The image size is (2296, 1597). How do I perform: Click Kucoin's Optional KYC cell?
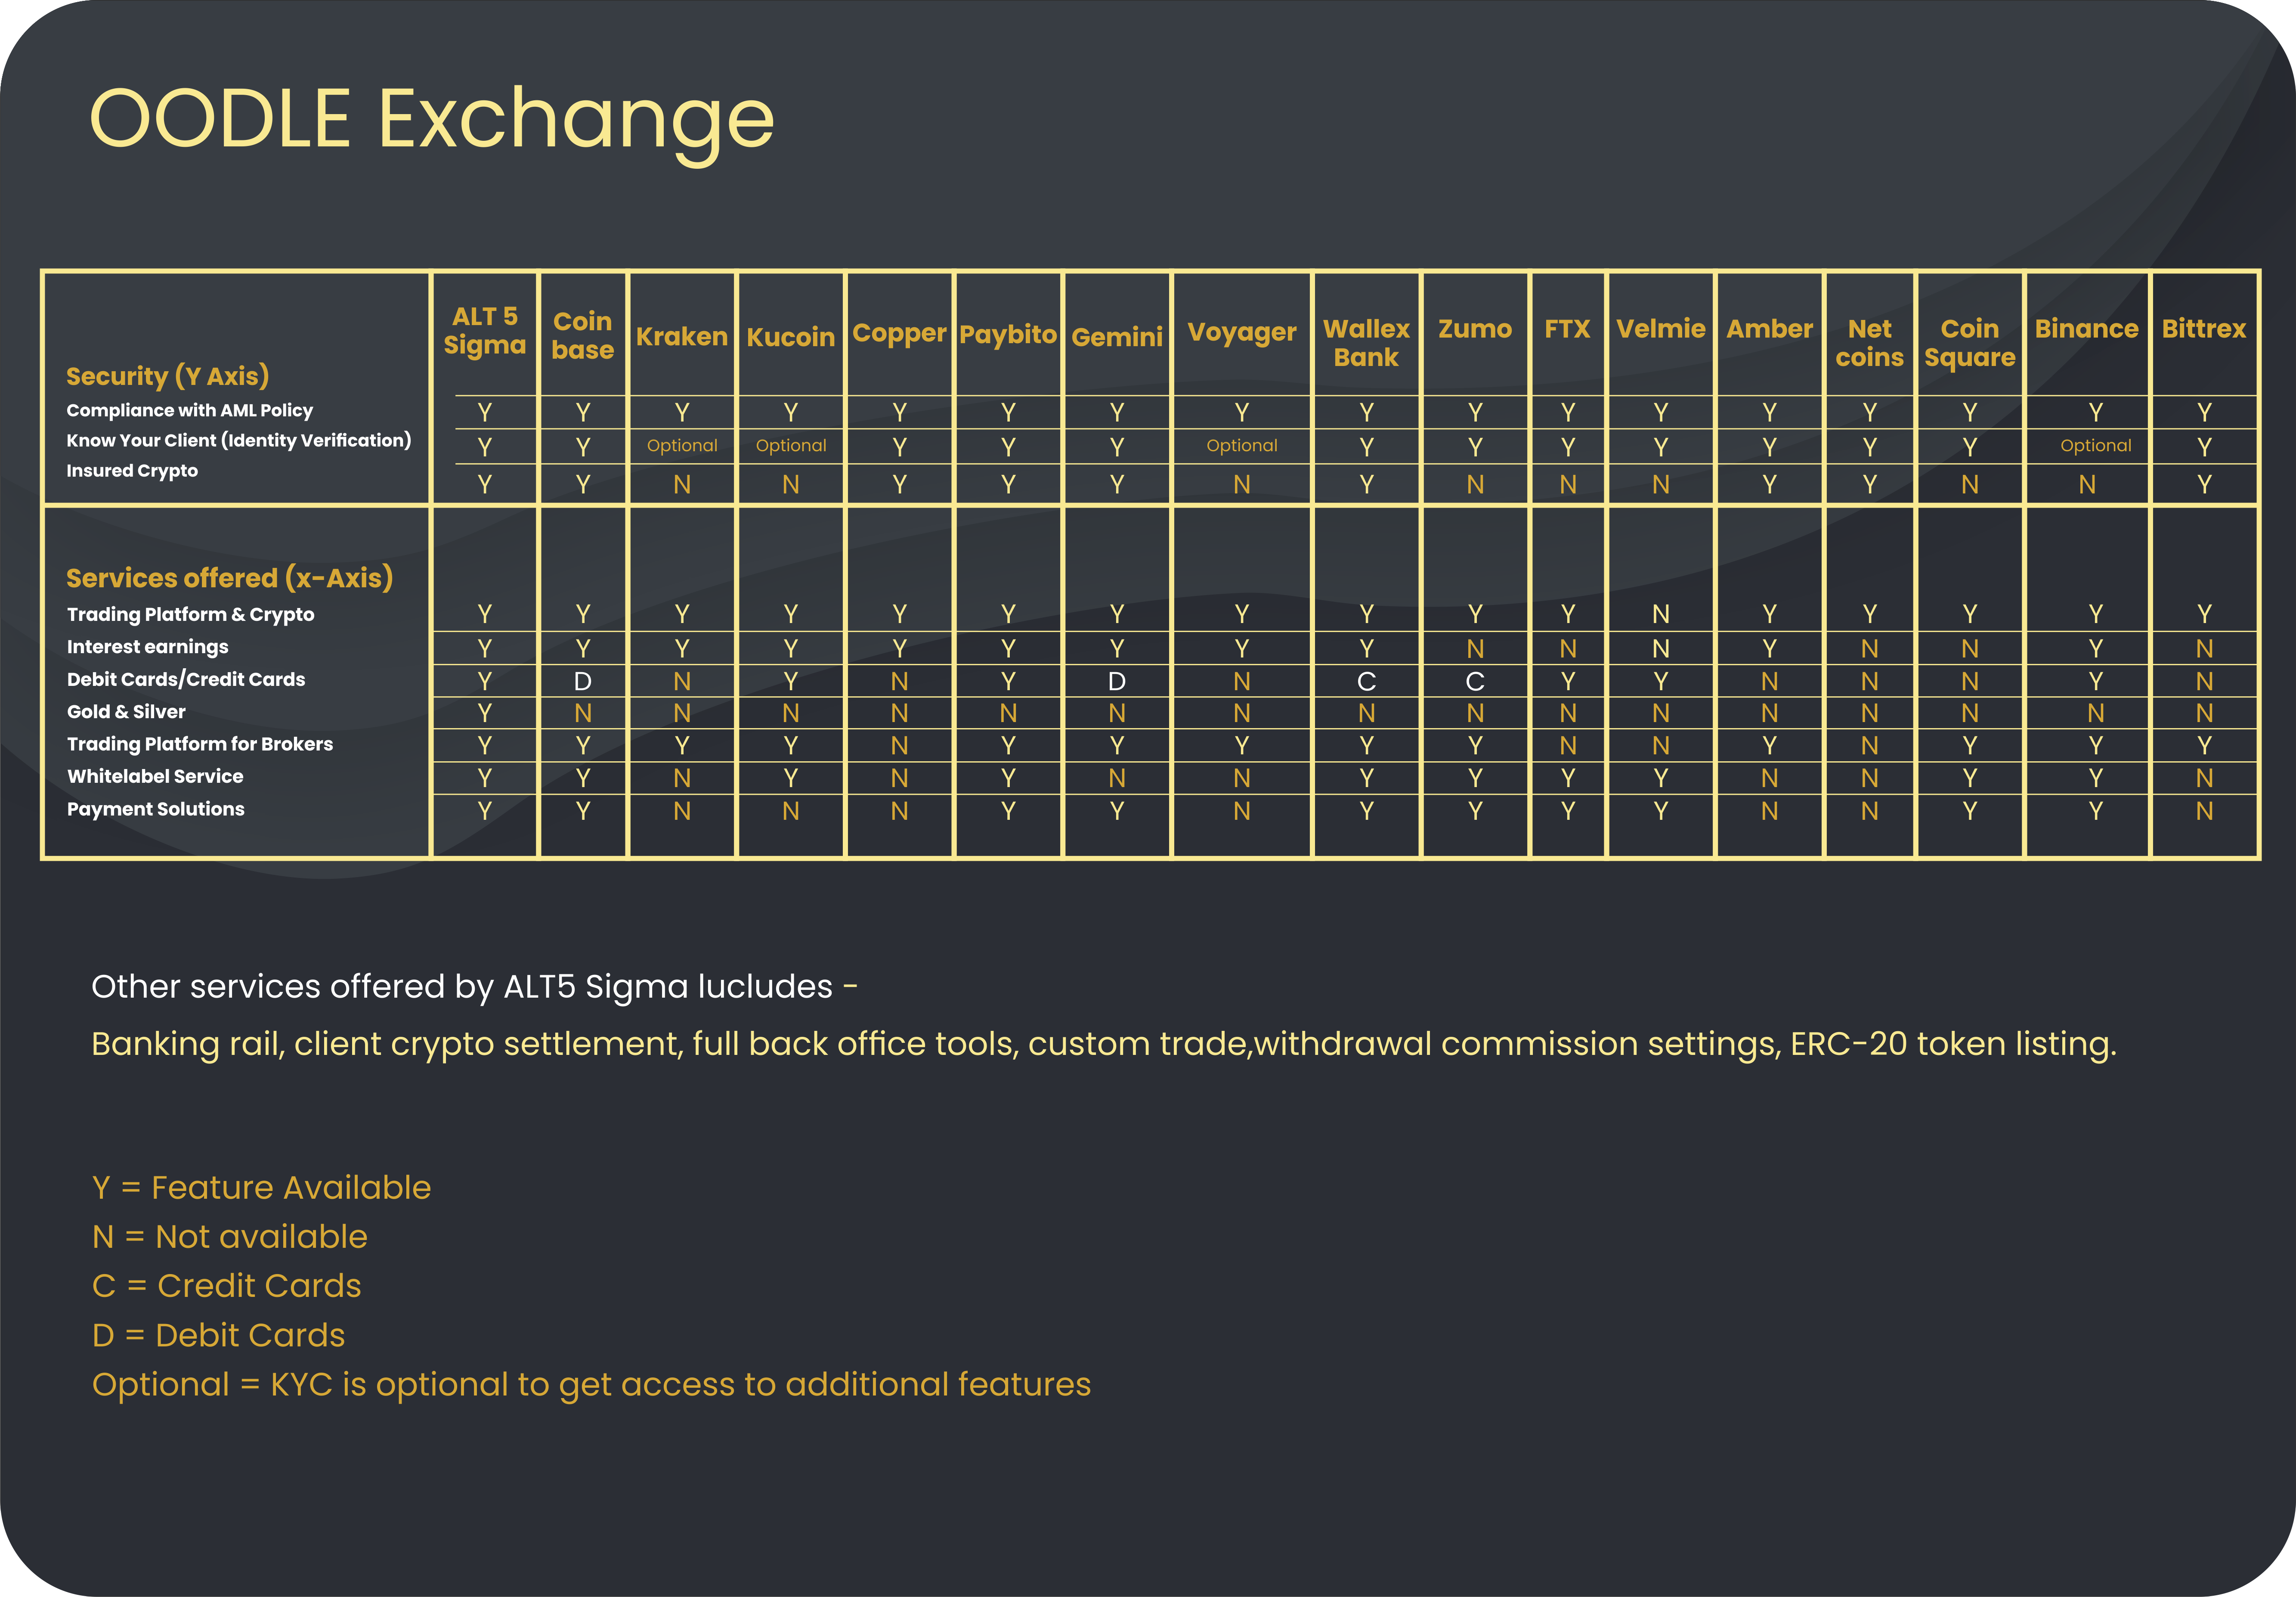pos(791,446)
